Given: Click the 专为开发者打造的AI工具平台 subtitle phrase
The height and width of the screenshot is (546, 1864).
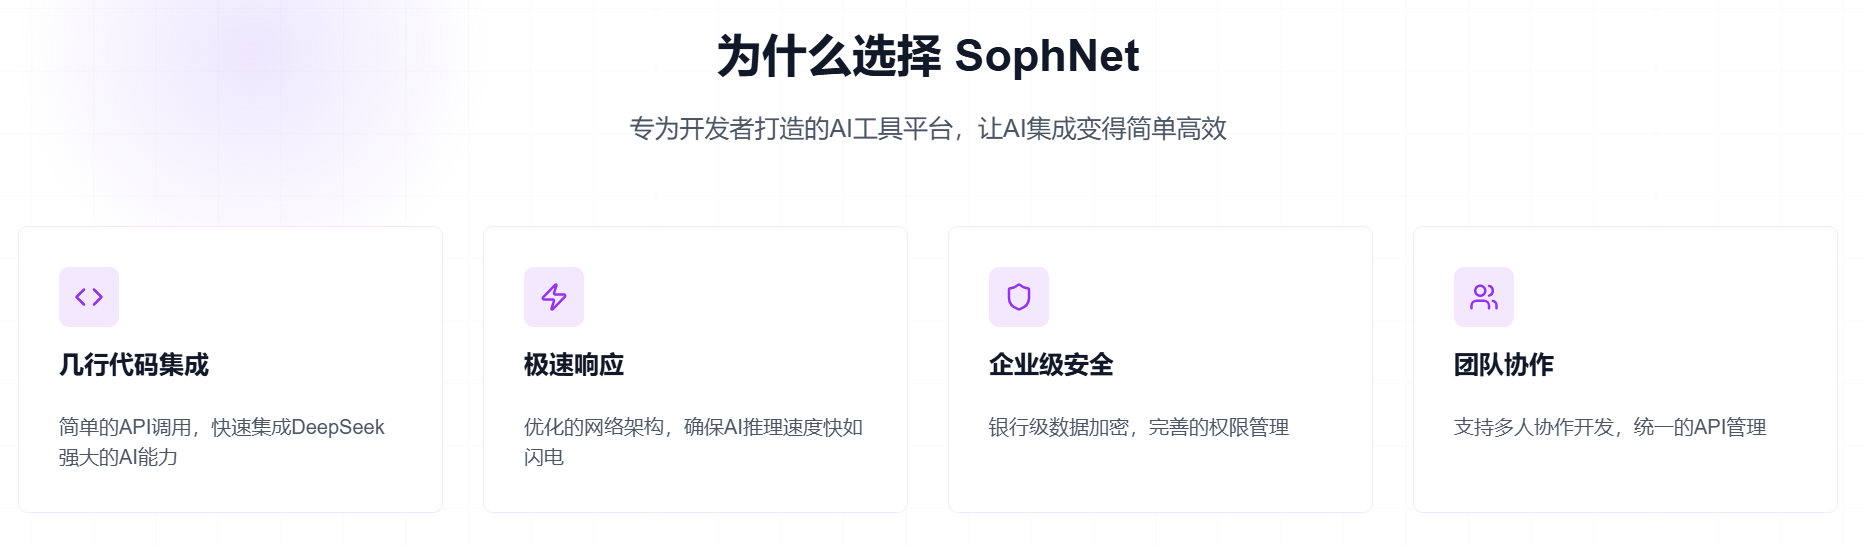Looking at the screenshot, I should (790, 129).
